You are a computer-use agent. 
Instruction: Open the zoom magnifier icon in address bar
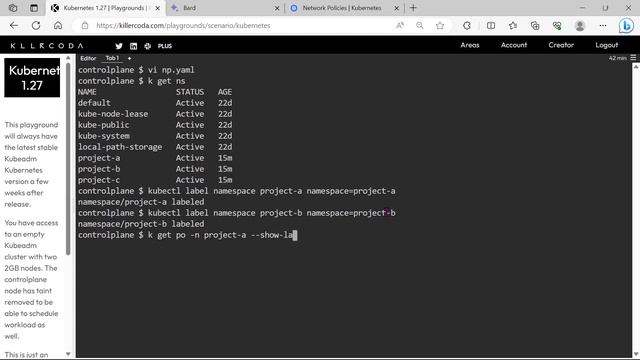click(420, 25)
